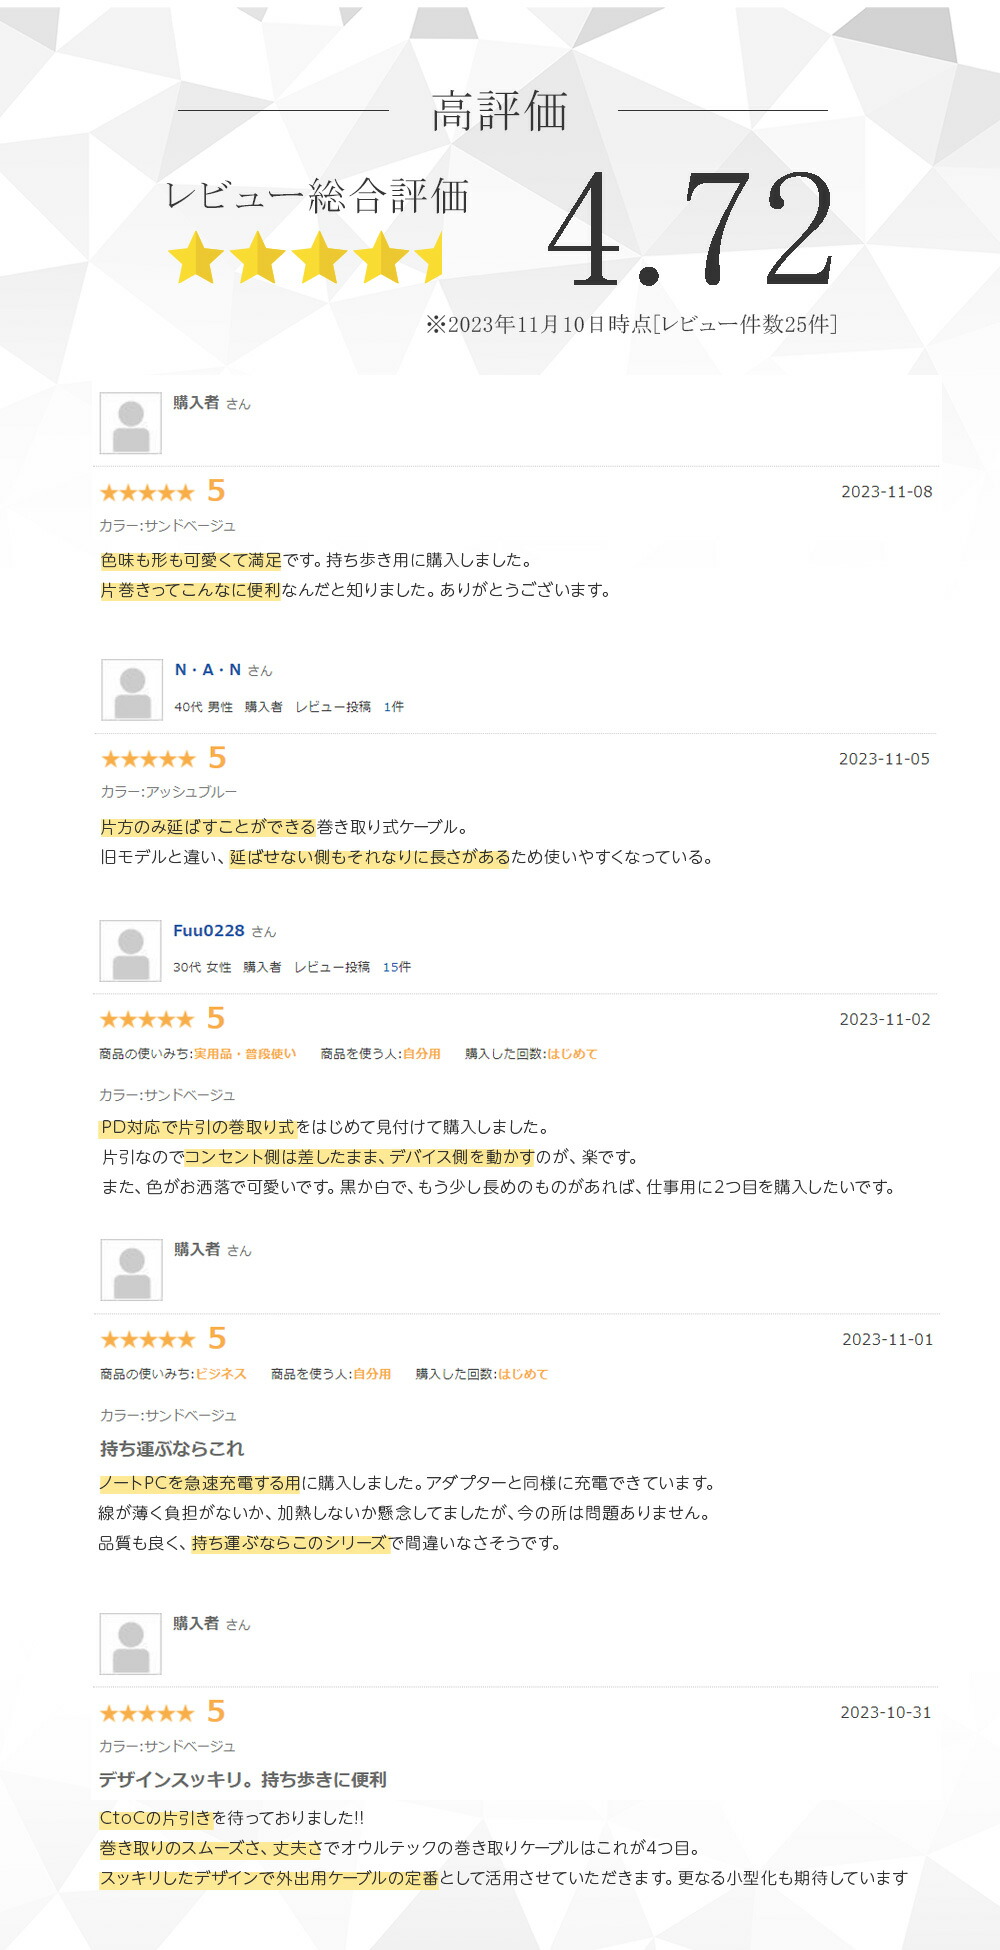
Task: Click star rating of Fuu0228's review
Action: pos(147,1019)
